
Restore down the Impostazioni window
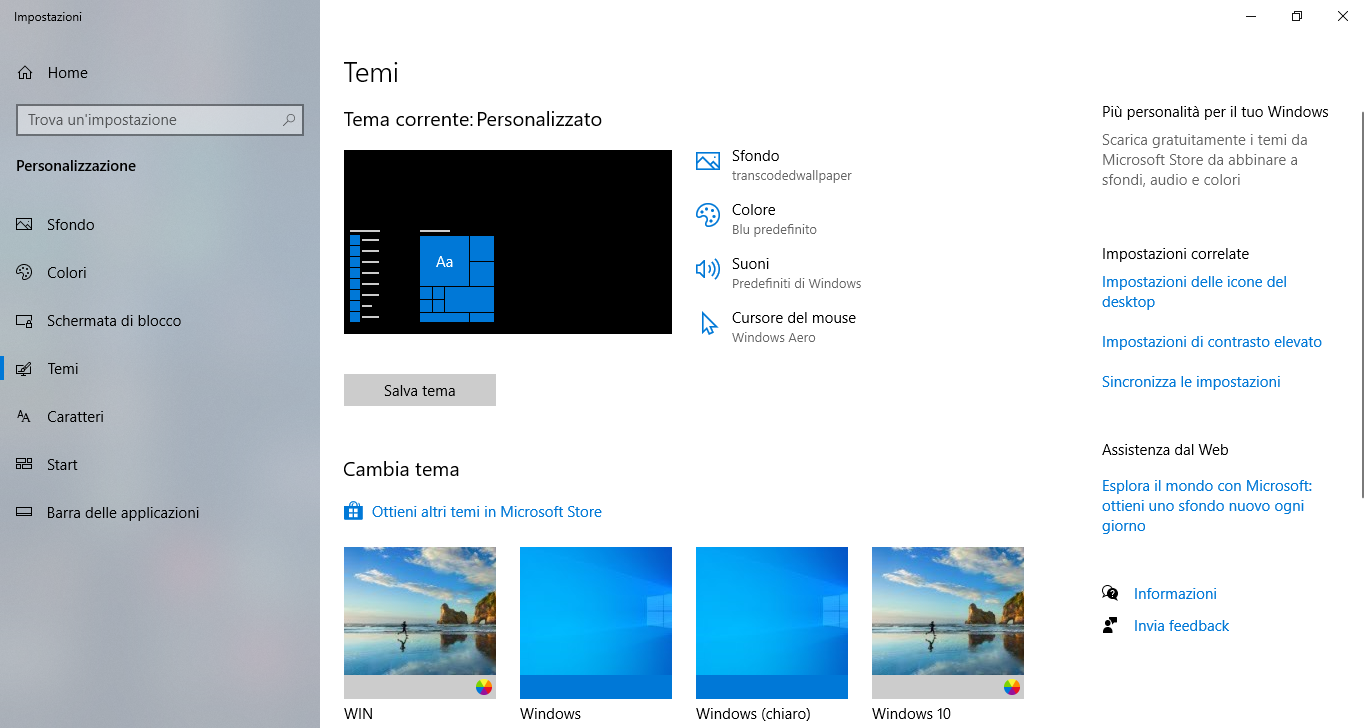1297,16
